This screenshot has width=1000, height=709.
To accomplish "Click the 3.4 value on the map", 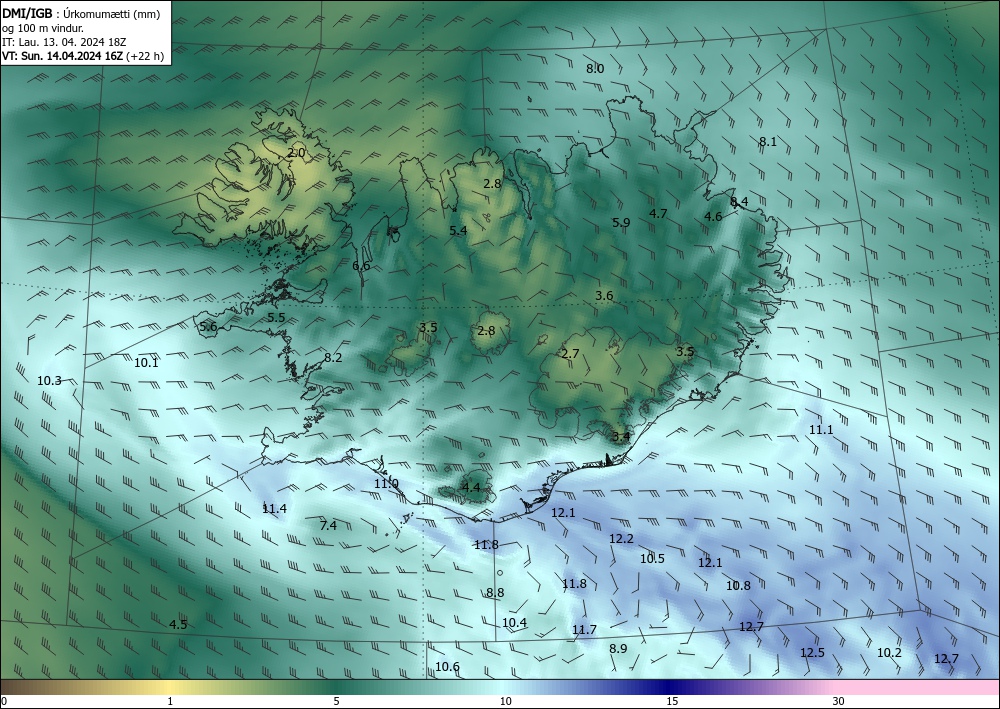I will pyautogui.click(x=621, y=437).
